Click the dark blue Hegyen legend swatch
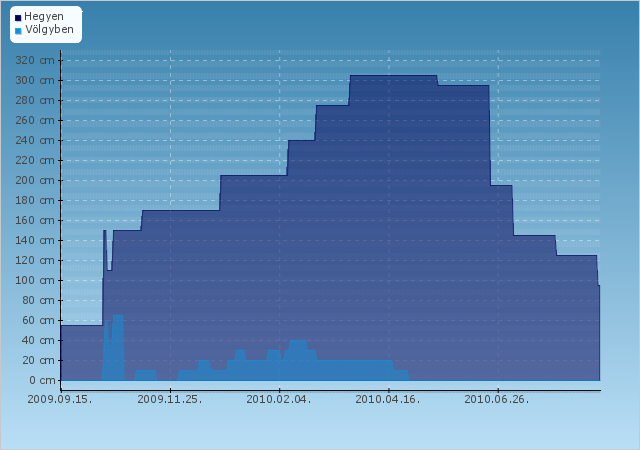This screenshot has height=450, width=640. [x=18, y=18]
